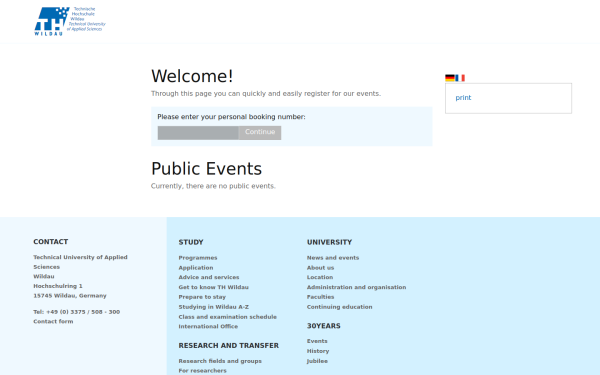Image resolution: width=600 pixels, height=375 pixels.
Task: Open News and events link
Action: pos(333,258)
